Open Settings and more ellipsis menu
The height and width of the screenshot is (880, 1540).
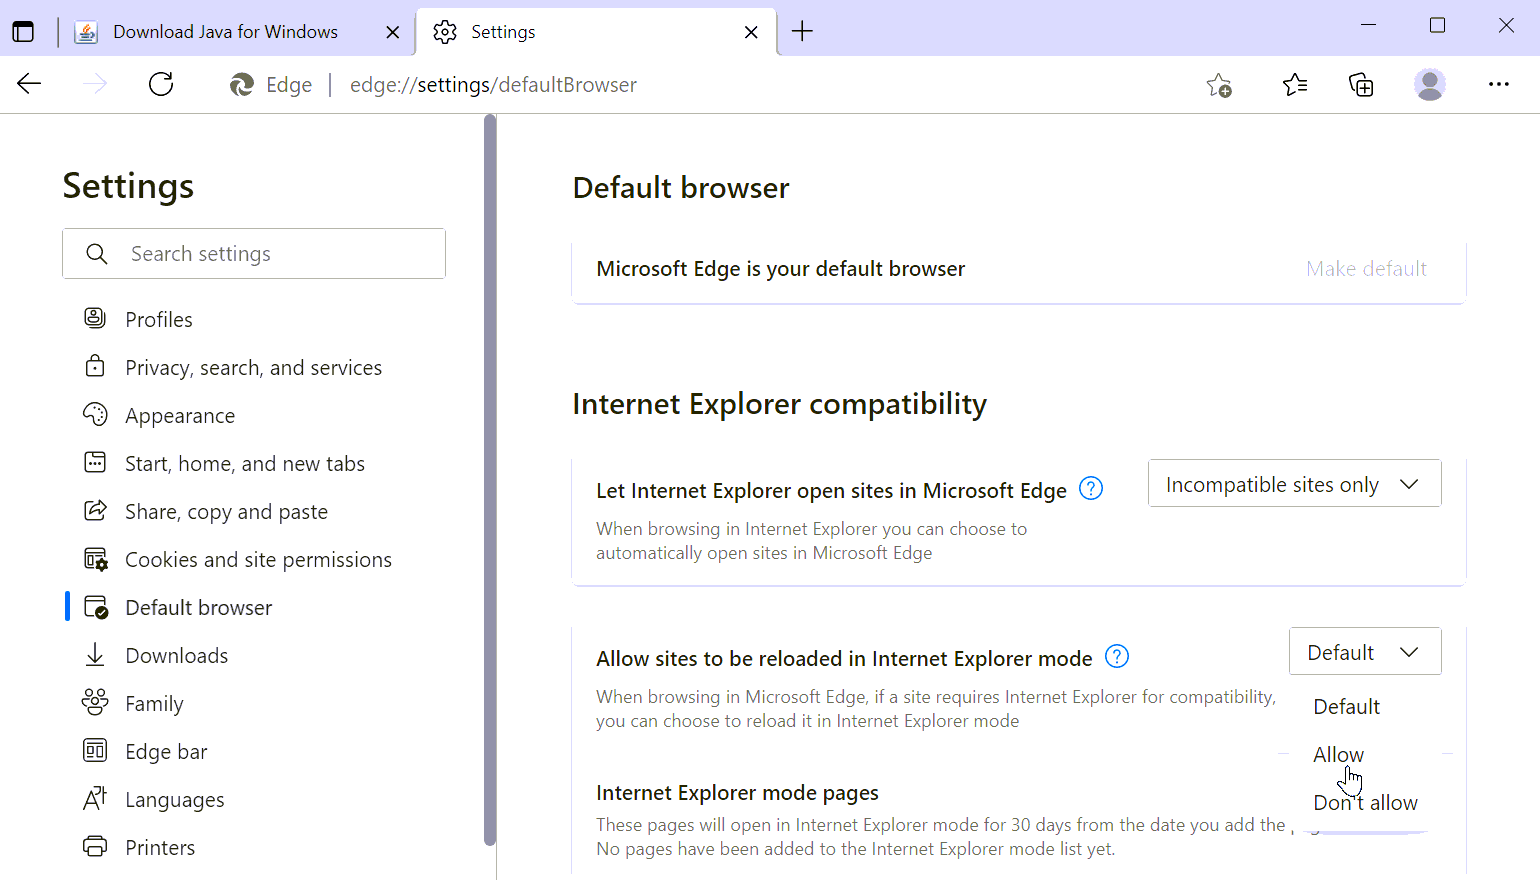coord(1499,85)
